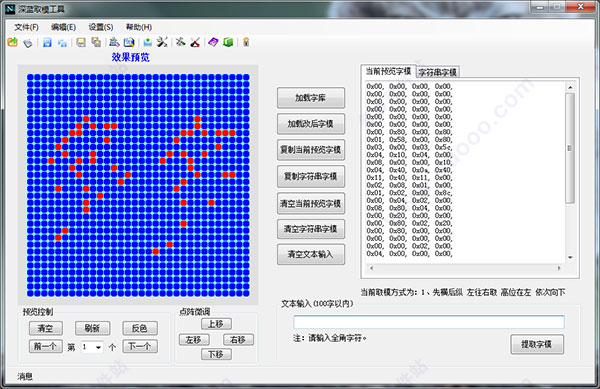Image resolution: width=600 pixels, height=389 pixels.
Task: Switch to the 字符串字模 tab
Action: (437, 72)
